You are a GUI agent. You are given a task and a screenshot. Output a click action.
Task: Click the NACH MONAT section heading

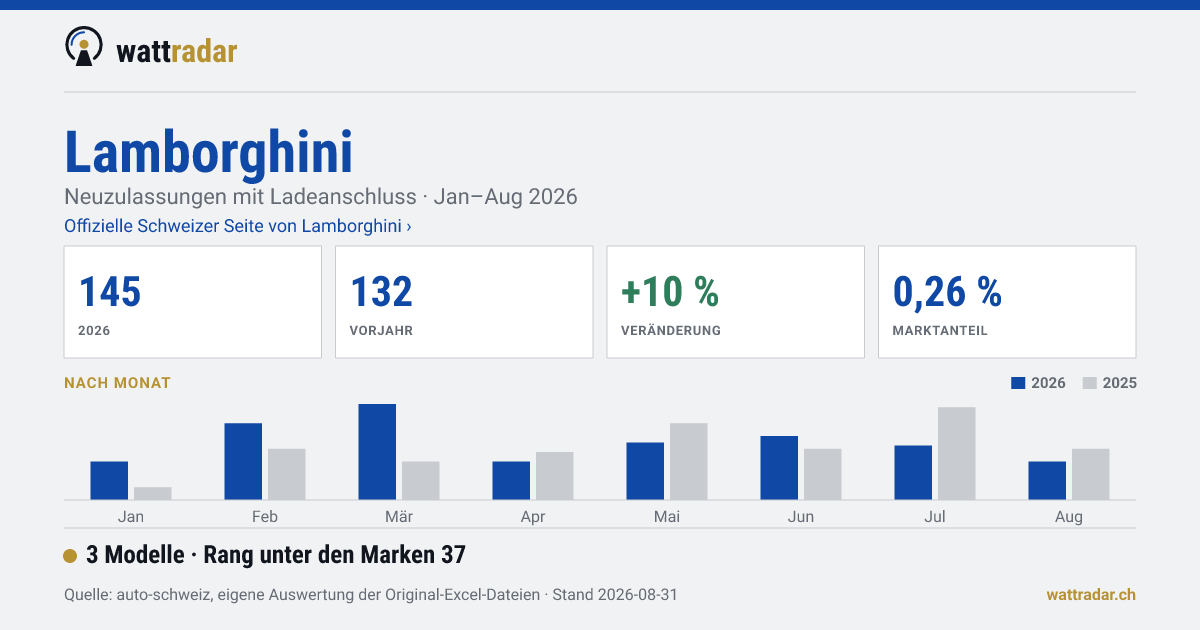[117, 383]
